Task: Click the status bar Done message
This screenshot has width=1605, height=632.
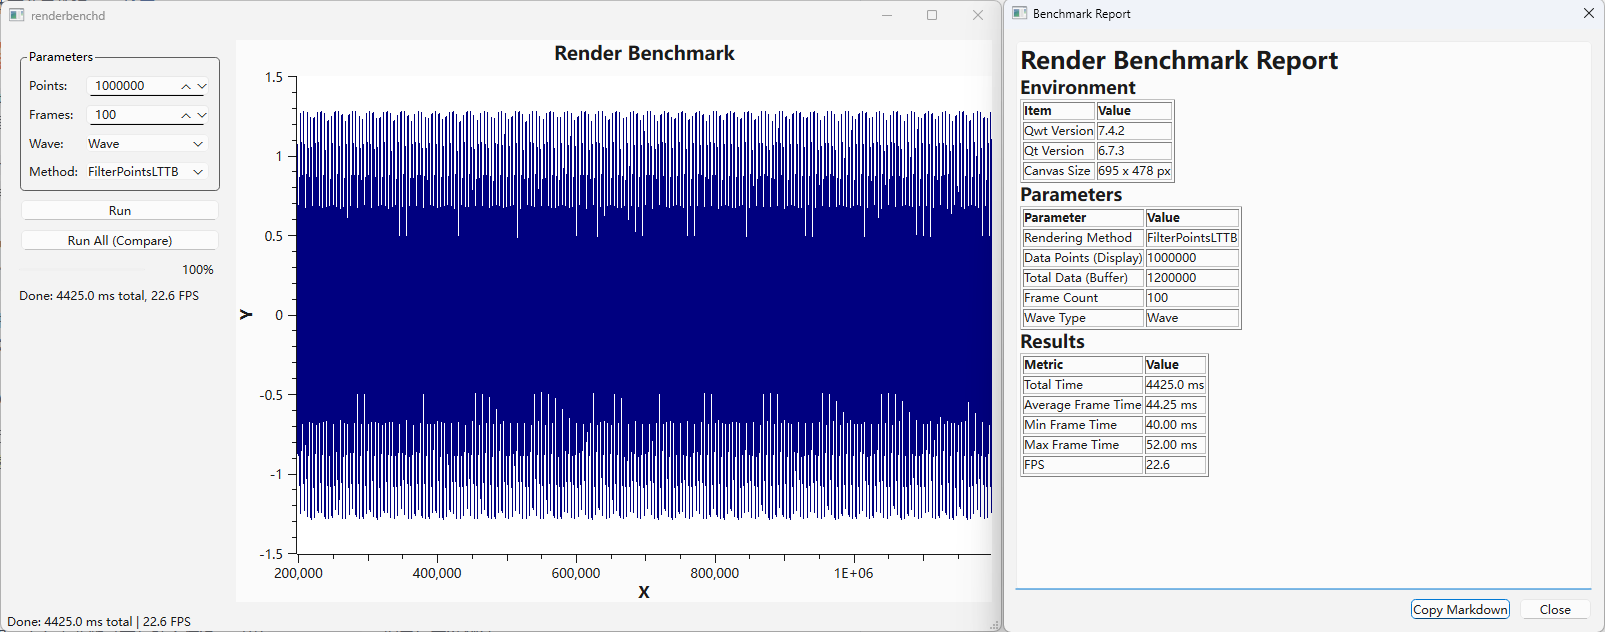Action: 99,622
